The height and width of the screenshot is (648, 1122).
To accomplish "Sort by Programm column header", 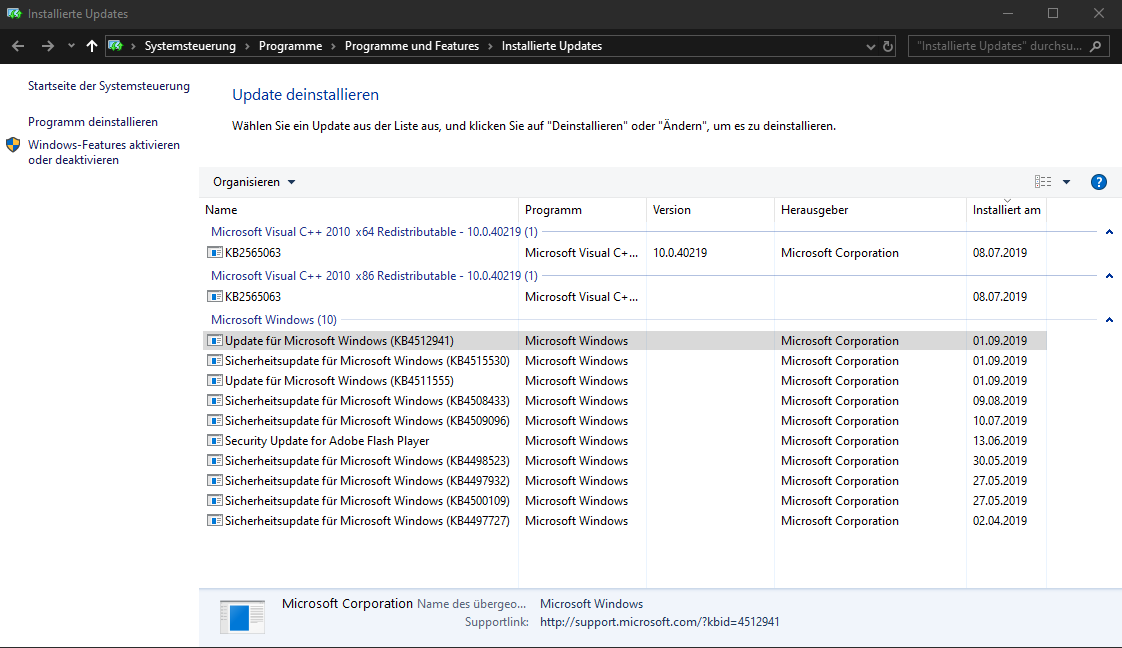I will 553,210.
